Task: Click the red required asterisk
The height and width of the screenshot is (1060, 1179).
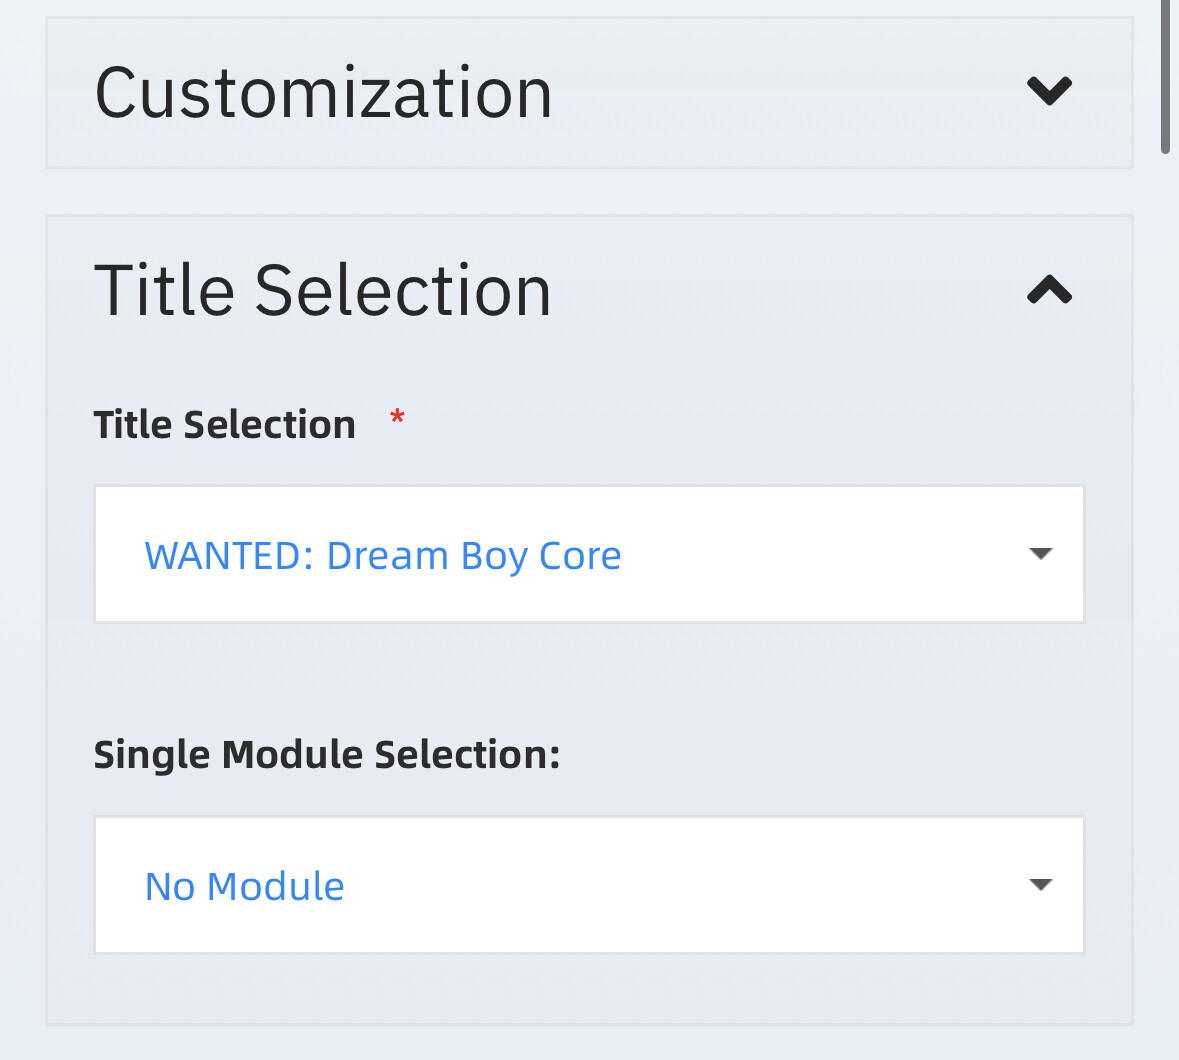Action: pyautogui.click(x=397, y=416)
